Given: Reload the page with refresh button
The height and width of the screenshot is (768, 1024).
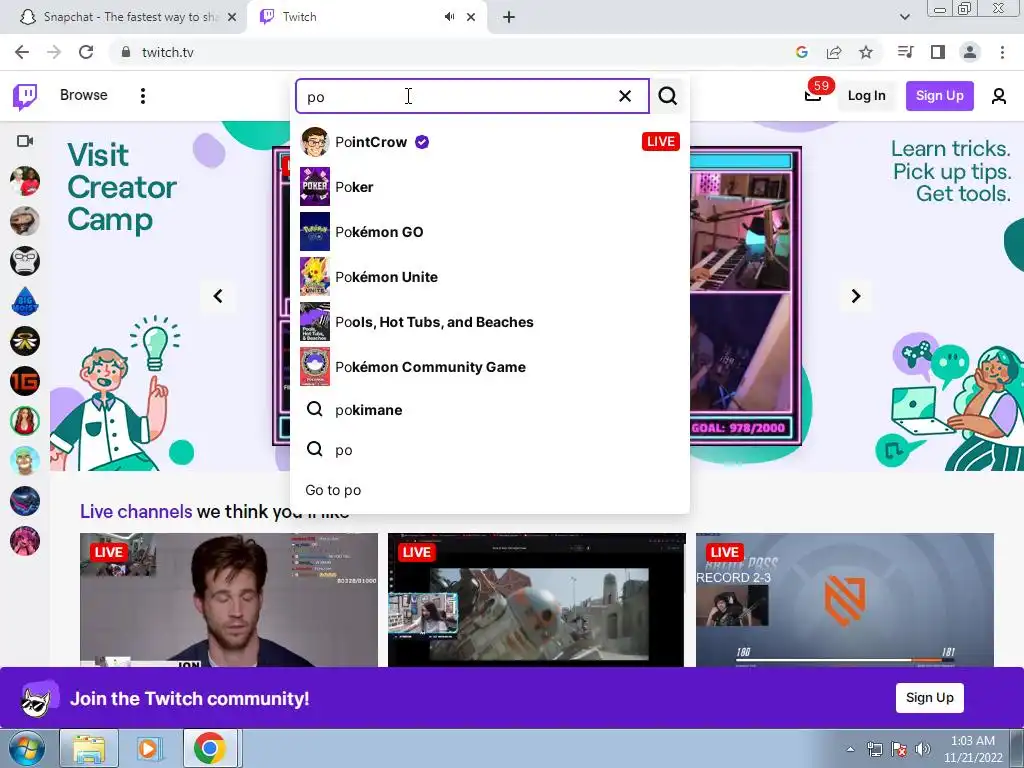Looking at the screenshot, I should pos(86,52).
